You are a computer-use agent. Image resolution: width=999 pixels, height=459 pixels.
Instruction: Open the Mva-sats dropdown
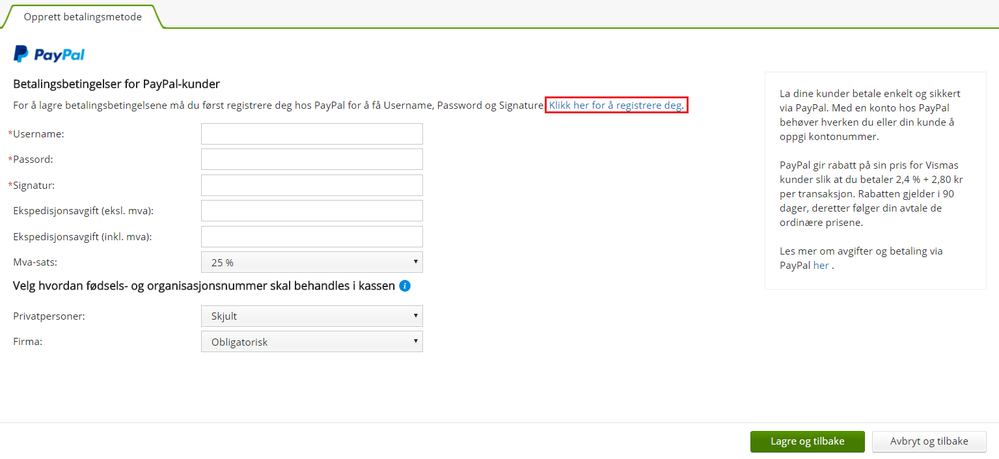point(311,262)
